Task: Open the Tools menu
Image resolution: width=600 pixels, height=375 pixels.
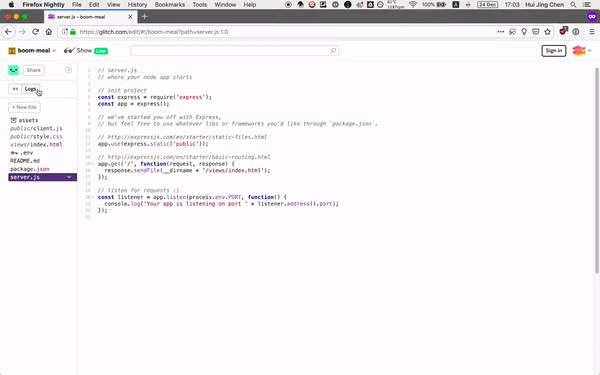Action: pos(199,5)
